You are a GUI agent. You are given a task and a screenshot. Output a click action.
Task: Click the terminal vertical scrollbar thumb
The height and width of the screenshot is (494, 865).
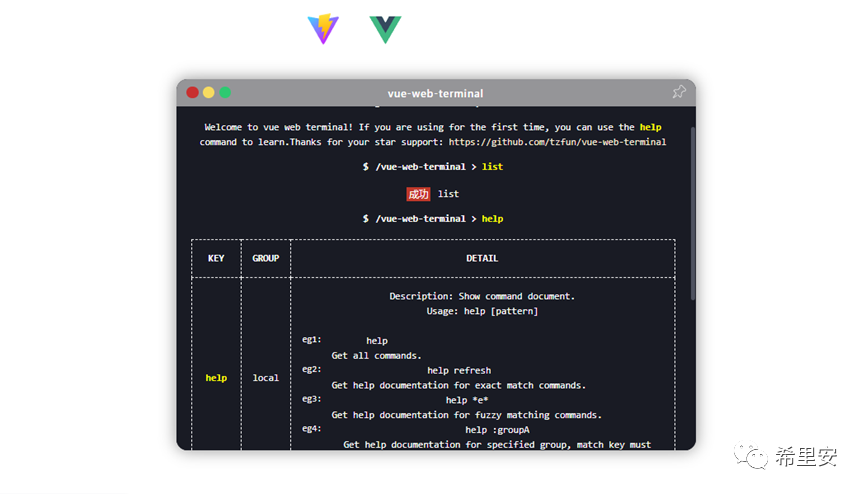point(693,214)
